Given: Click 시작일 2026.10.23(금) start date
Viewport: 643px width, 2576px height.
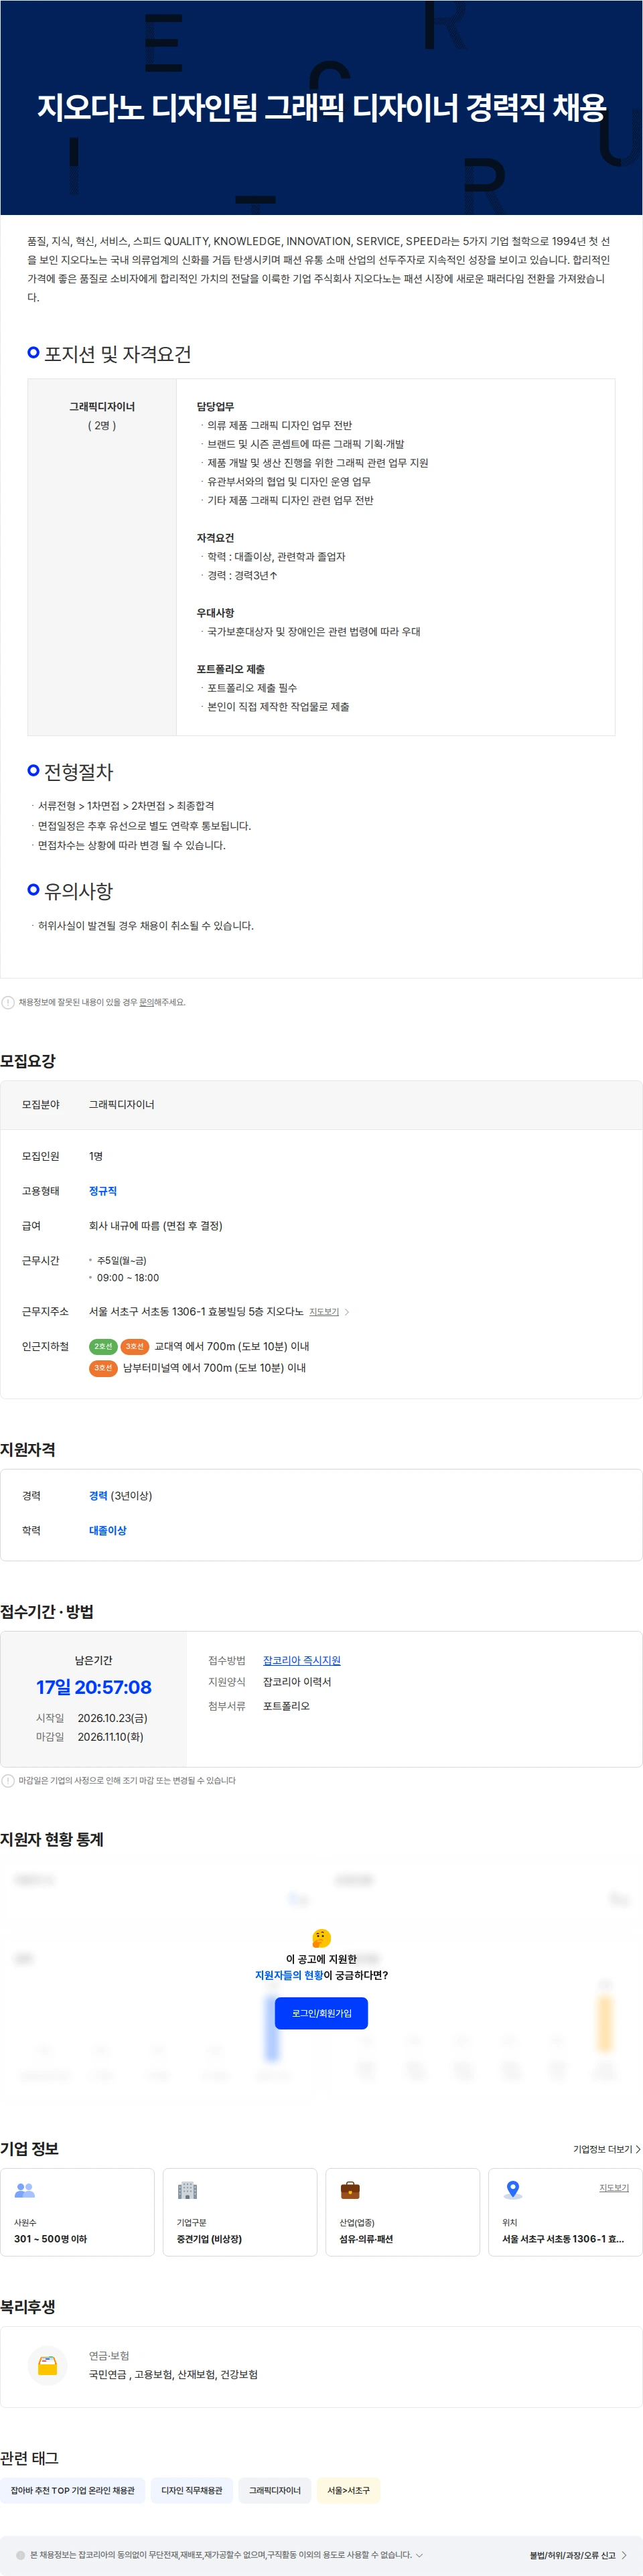Looking at the screenshot, I should click(x=112, y=1717).
